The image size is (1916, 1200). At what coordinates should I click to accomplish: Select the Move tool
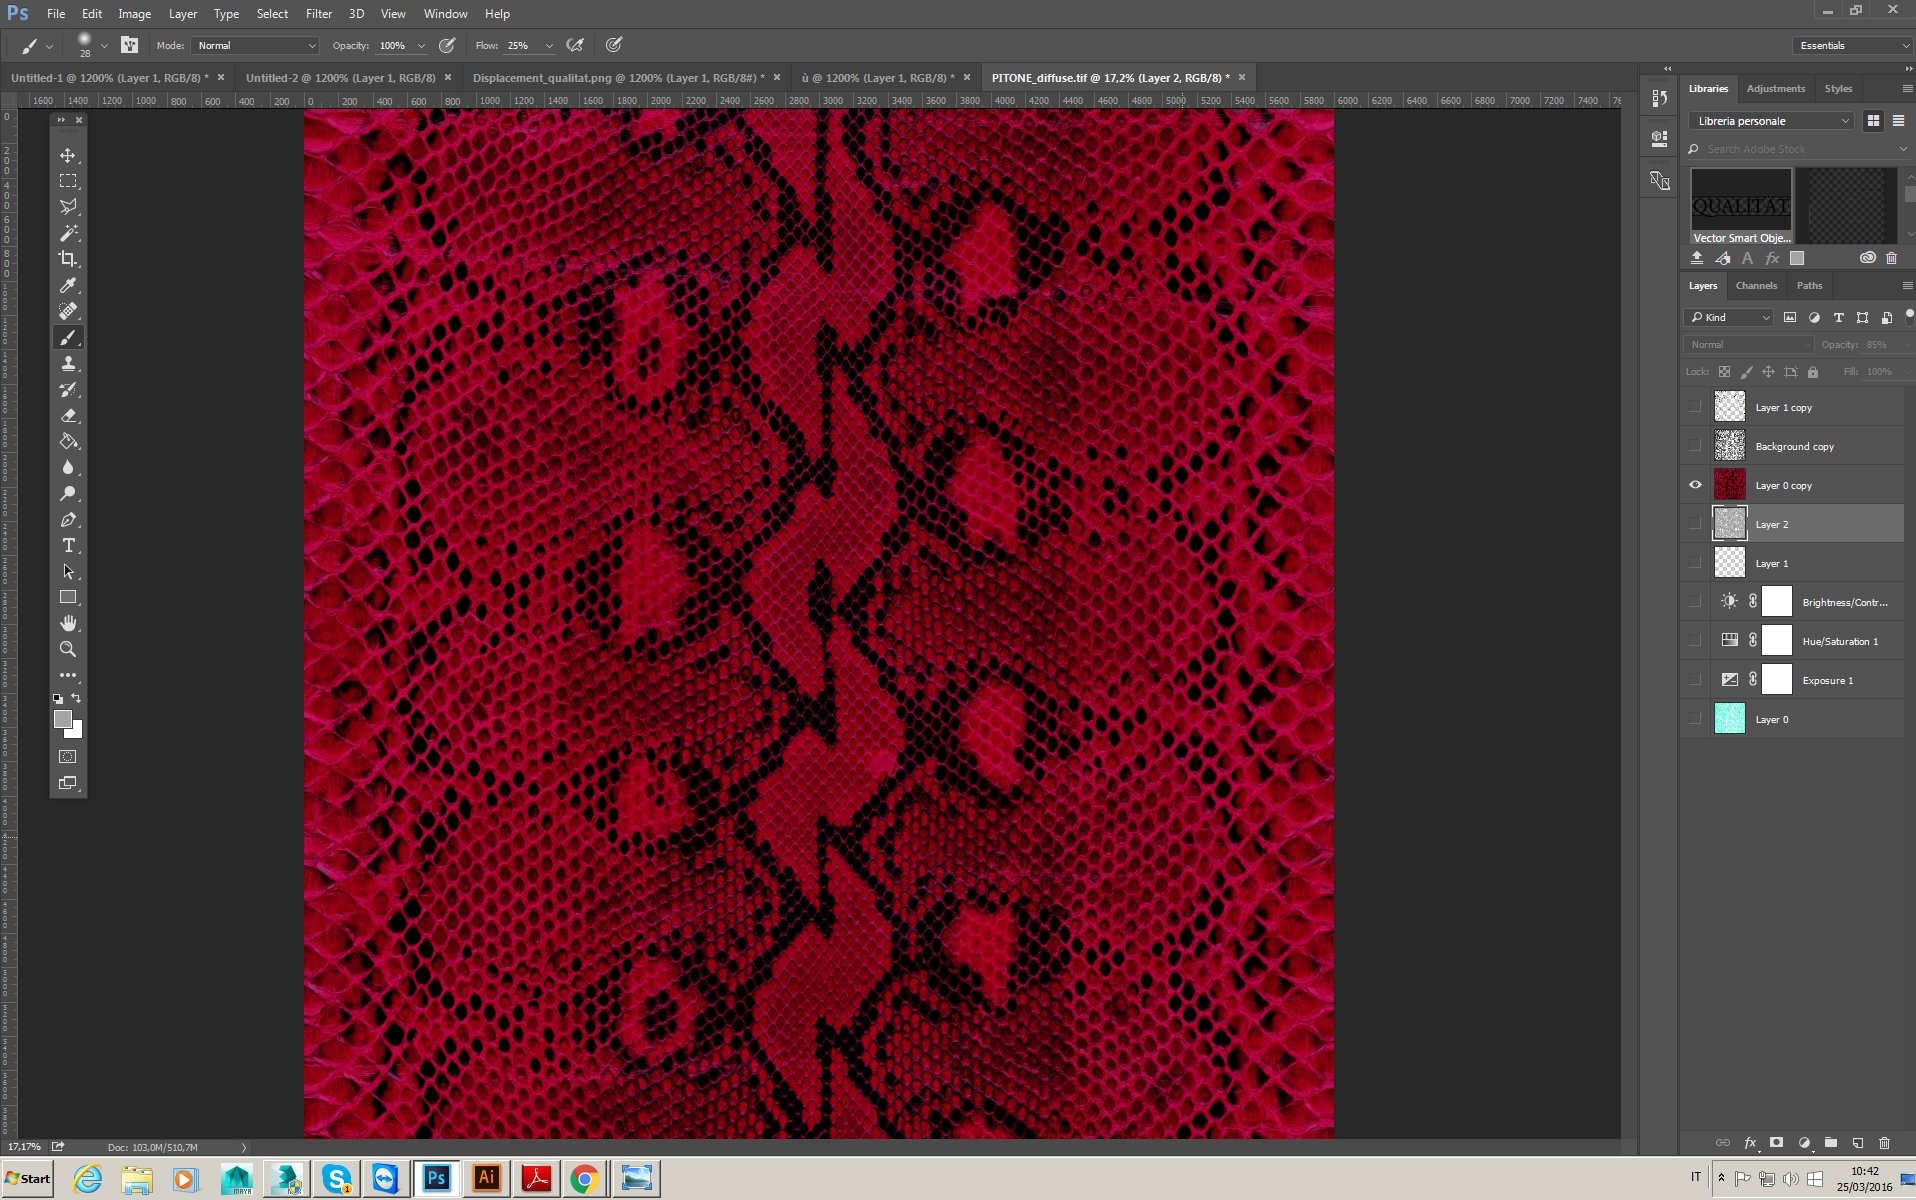(x=68, y=156)
